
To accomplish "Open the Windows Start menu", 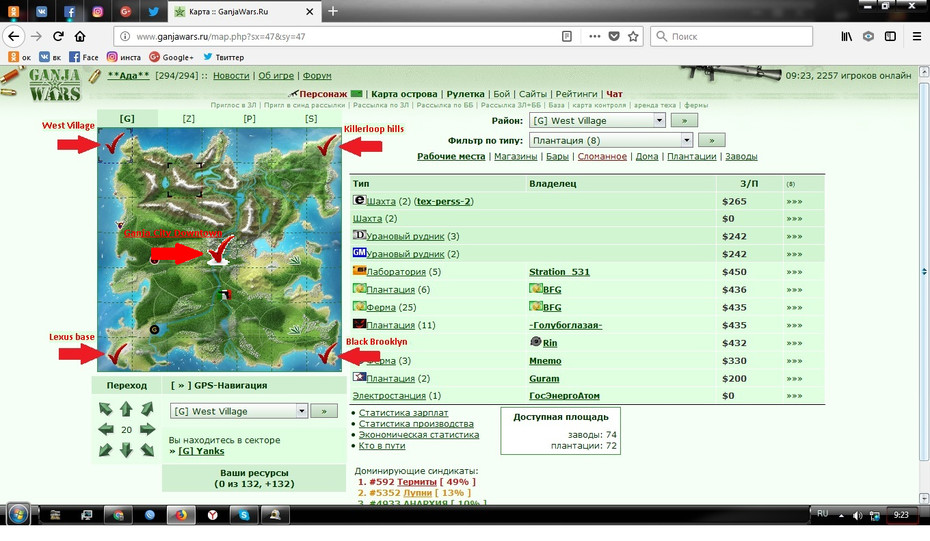I will coord(18,514).
